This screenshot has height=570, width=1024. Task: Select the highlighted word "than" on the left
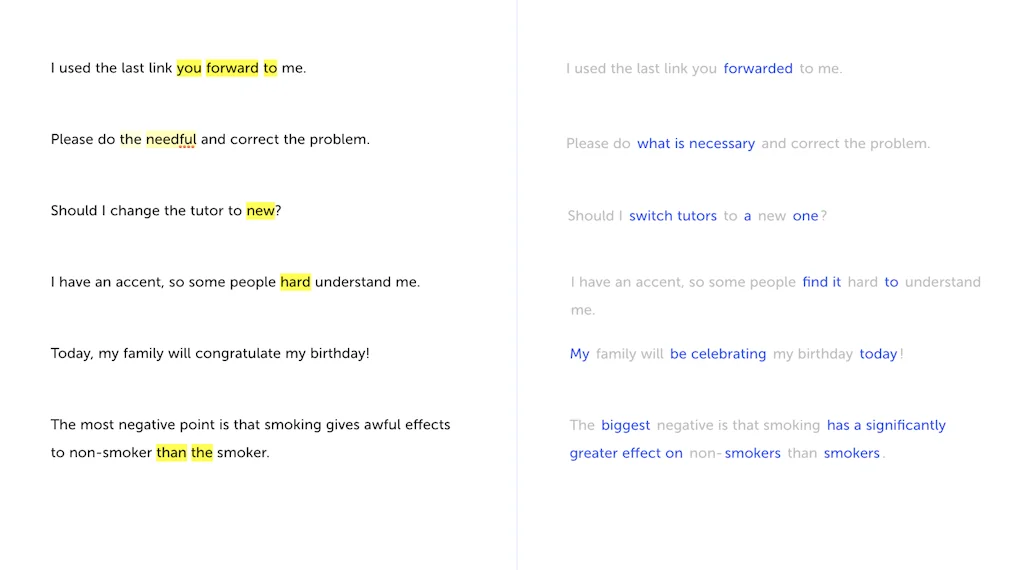click(x=171, y=453)
